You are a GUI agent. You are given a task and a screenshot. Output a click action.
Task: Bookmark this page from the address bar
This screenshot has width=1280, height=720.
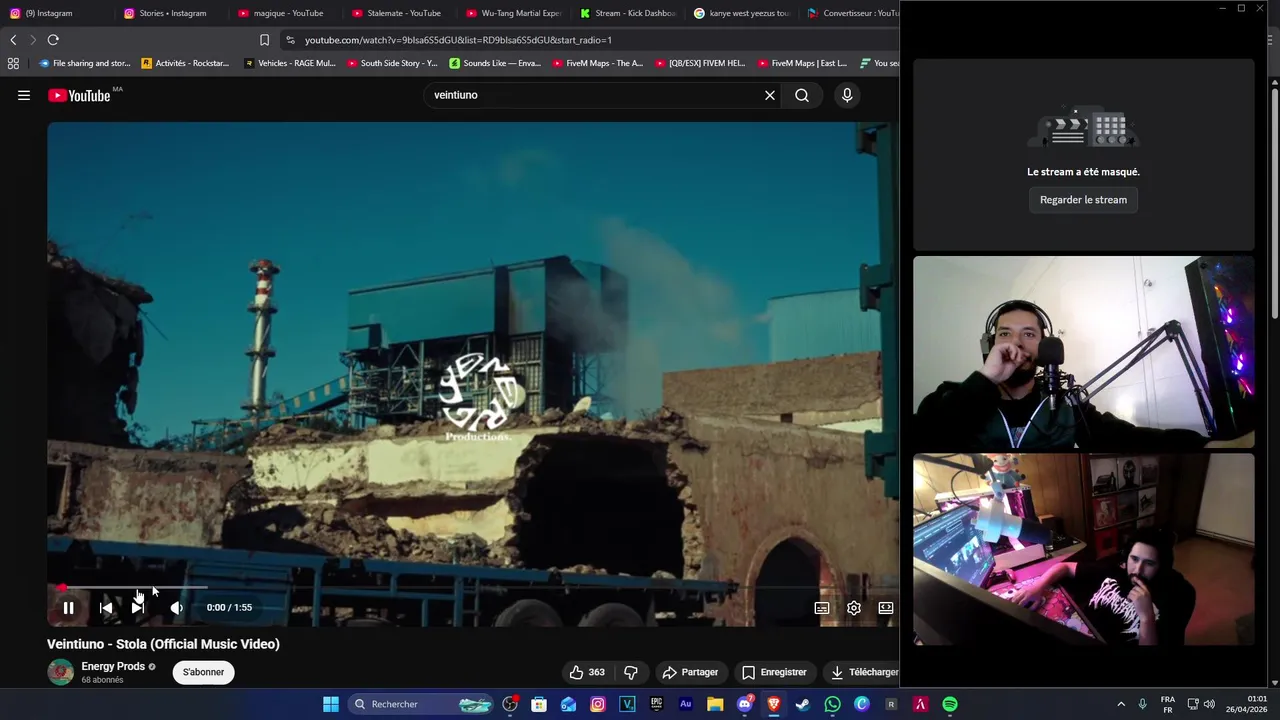264,40
